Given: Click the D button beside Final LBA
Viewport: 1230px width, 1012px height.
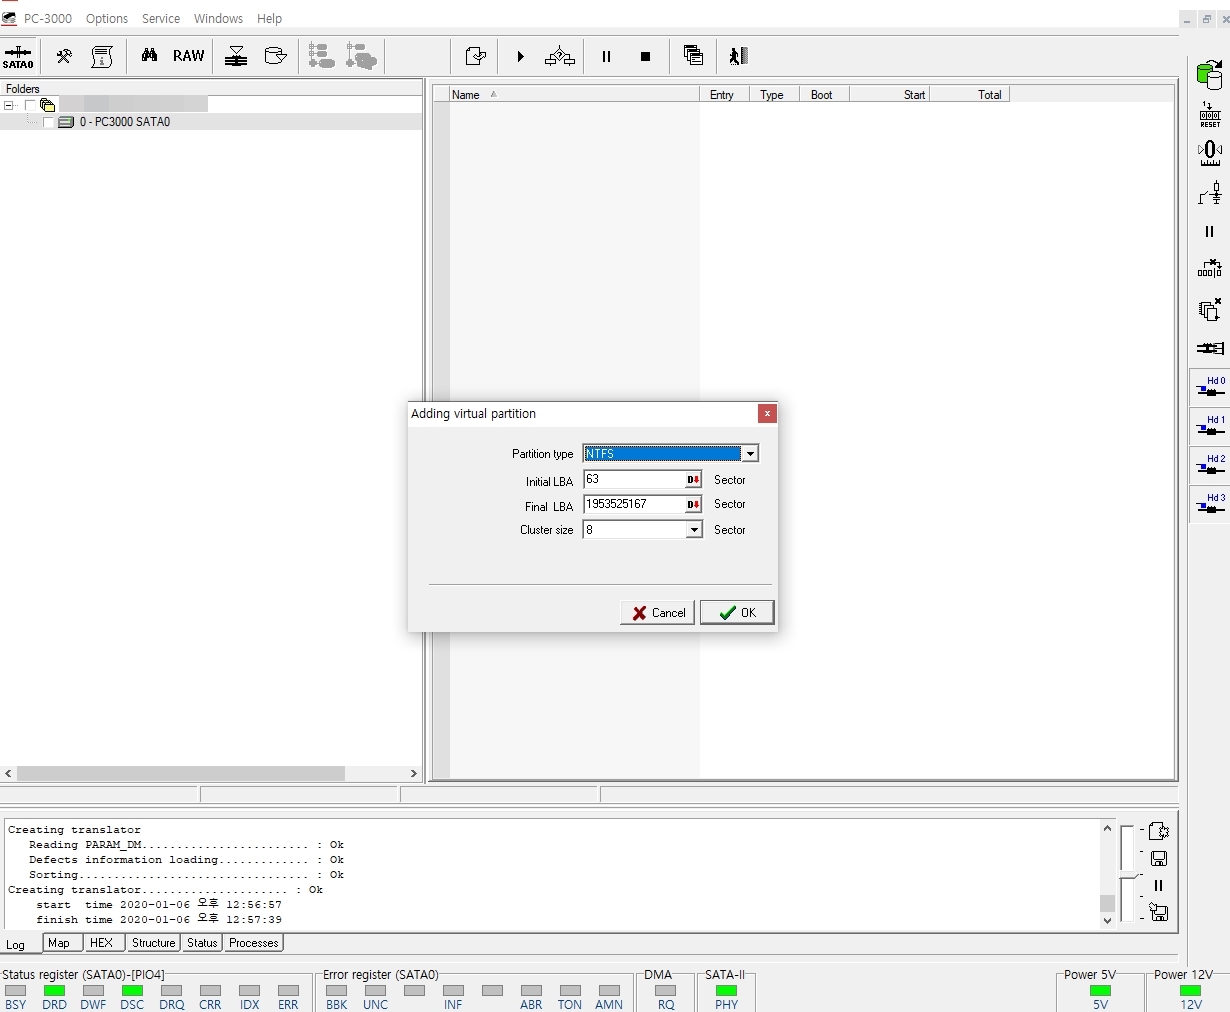Looking at the screenshot, I should tap(693, 504).
